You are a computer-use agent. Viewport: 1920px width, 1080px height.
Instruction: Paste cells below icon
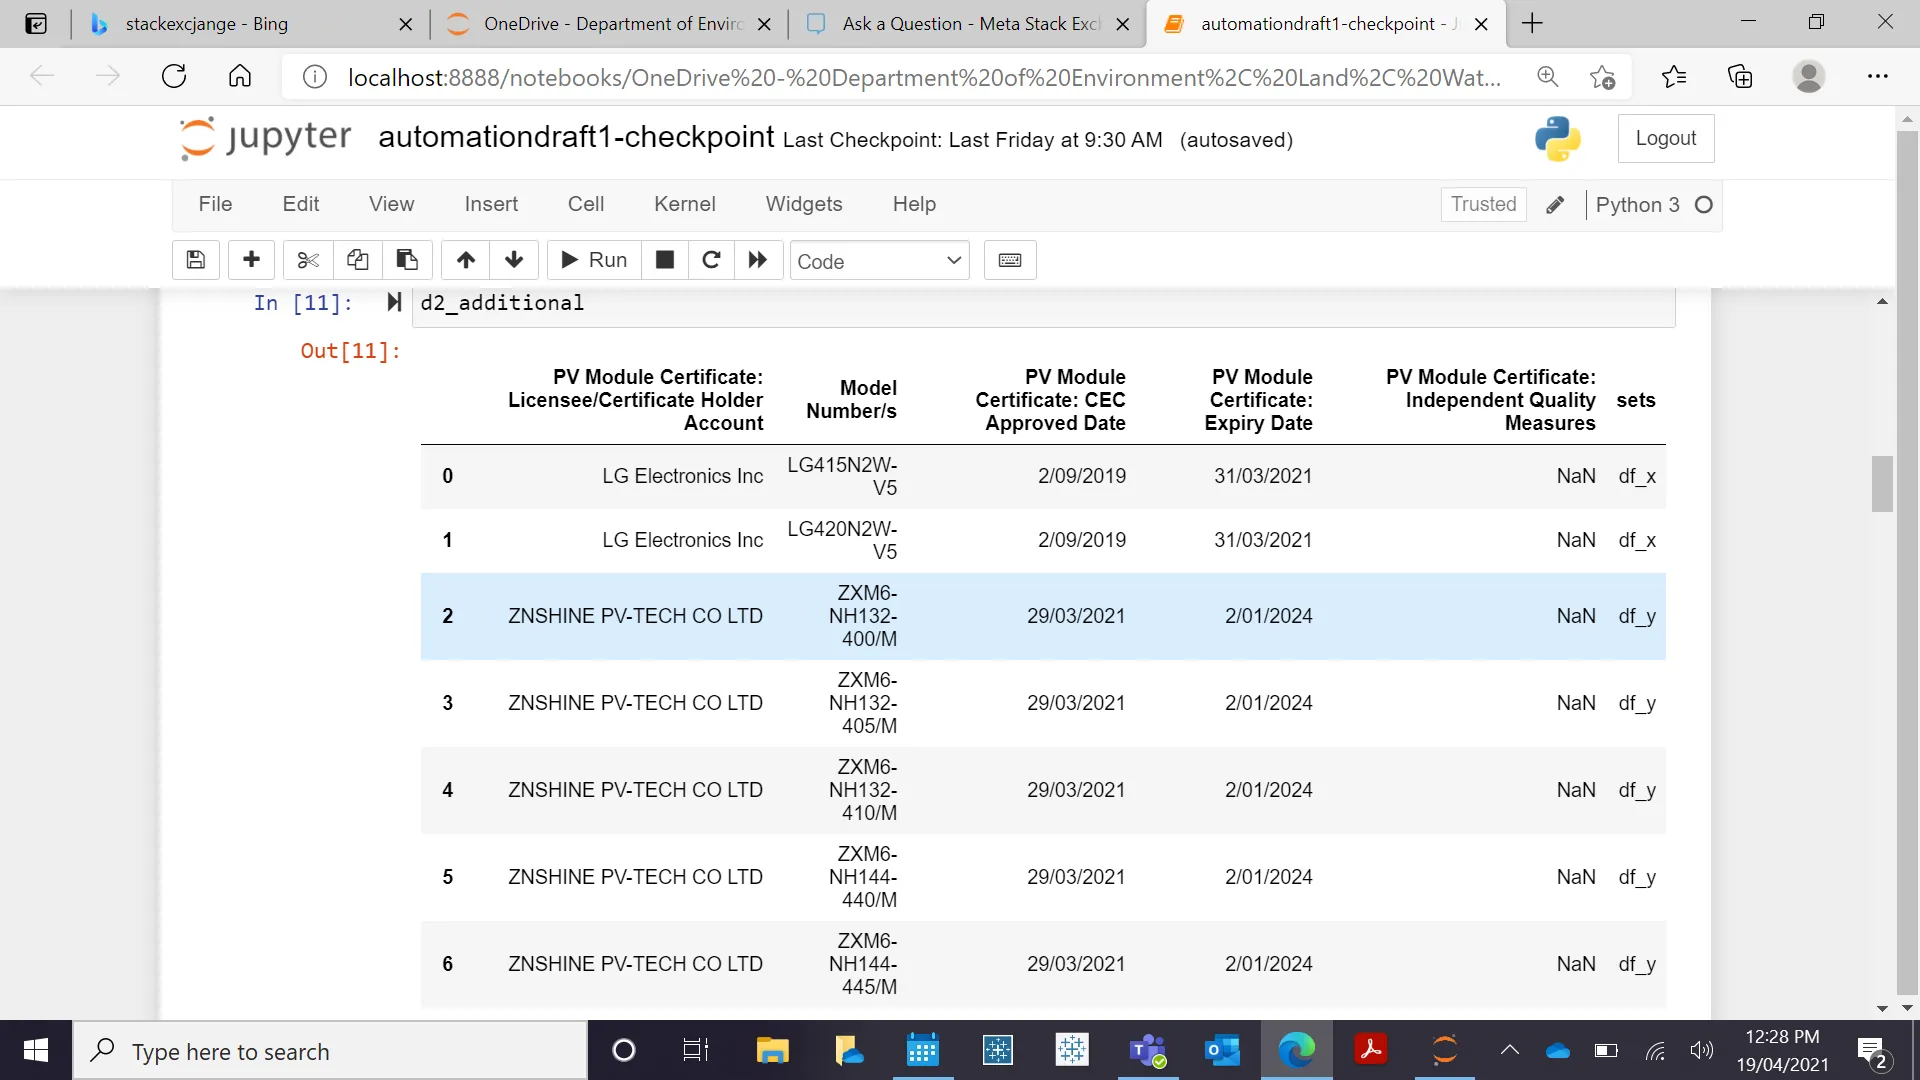pos(407,260)
